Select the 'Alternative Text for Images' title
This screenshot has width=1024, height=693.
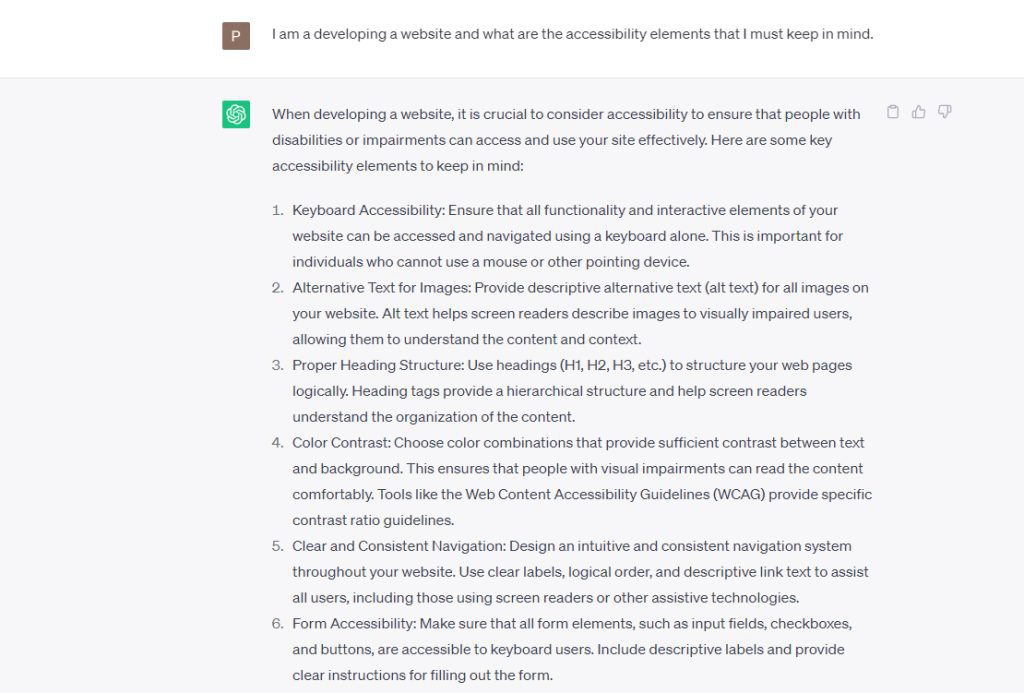[381, 288]
